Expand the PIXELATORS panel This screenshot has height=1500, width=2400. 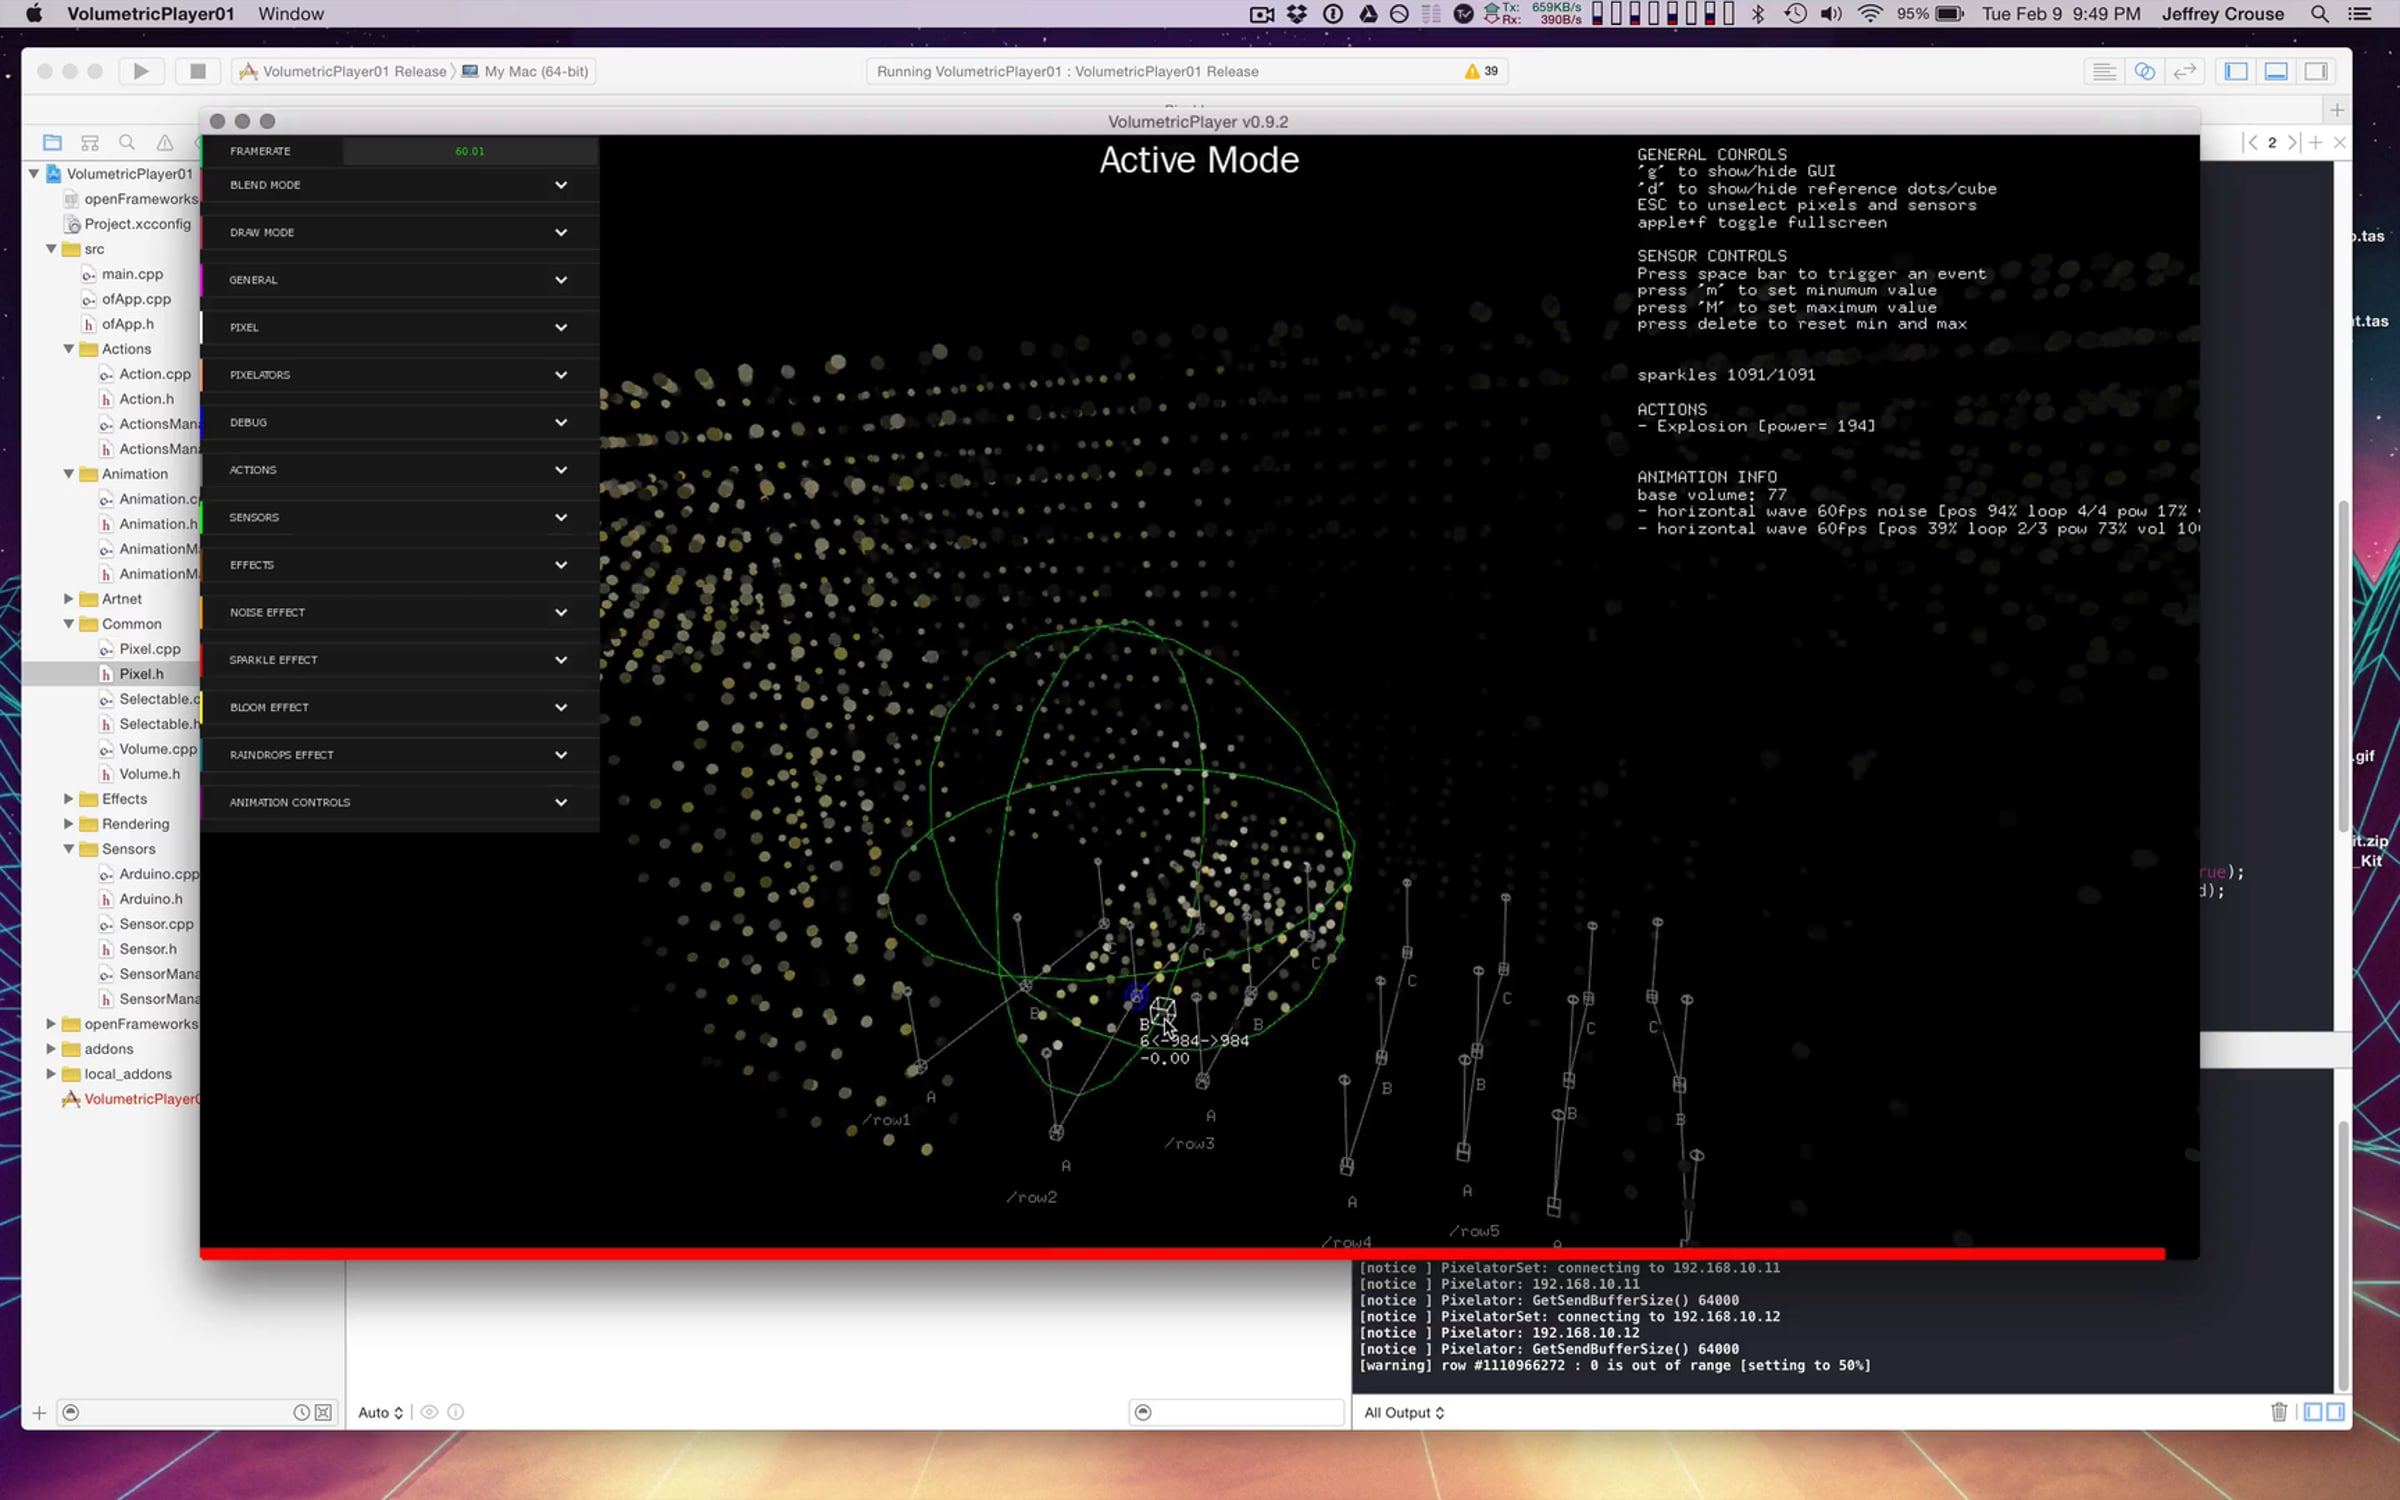400,375
